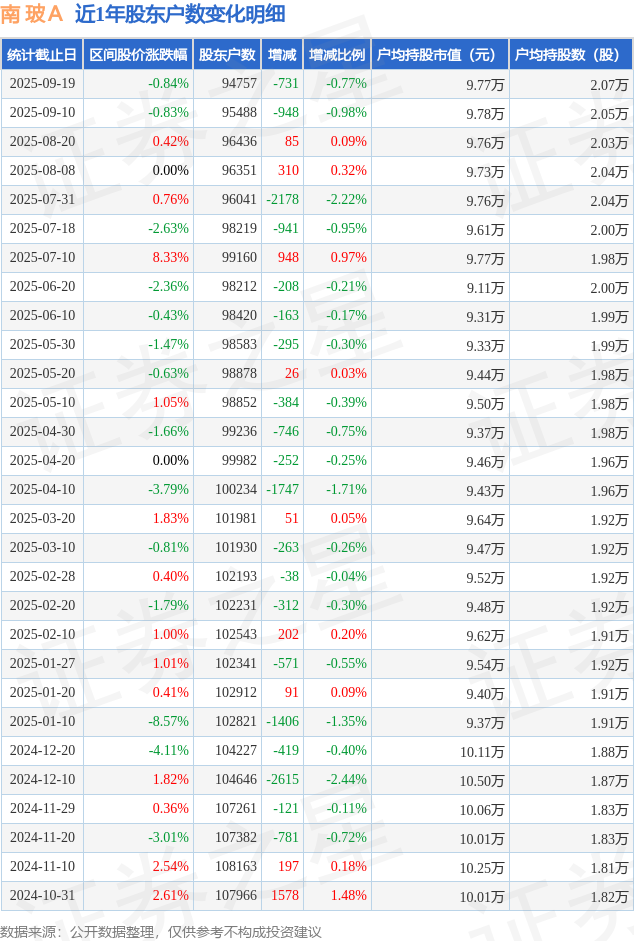Image resolution: width=634 pixels, height=941 pixels.
Task: Click the -2.44% change ratio cell
Action: coord(346,780)
